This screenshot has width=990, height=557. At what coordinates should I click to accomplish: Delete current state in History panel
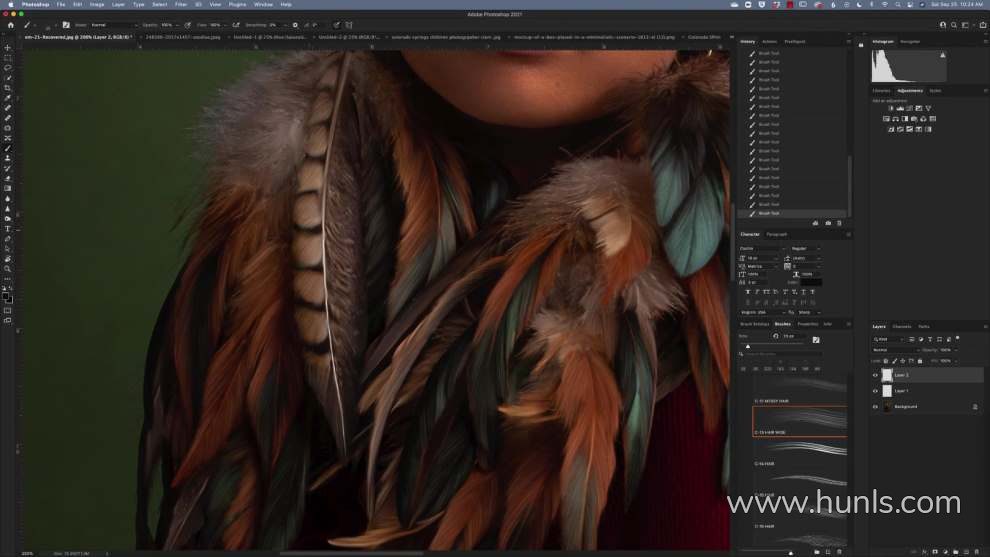click(839, 223)
